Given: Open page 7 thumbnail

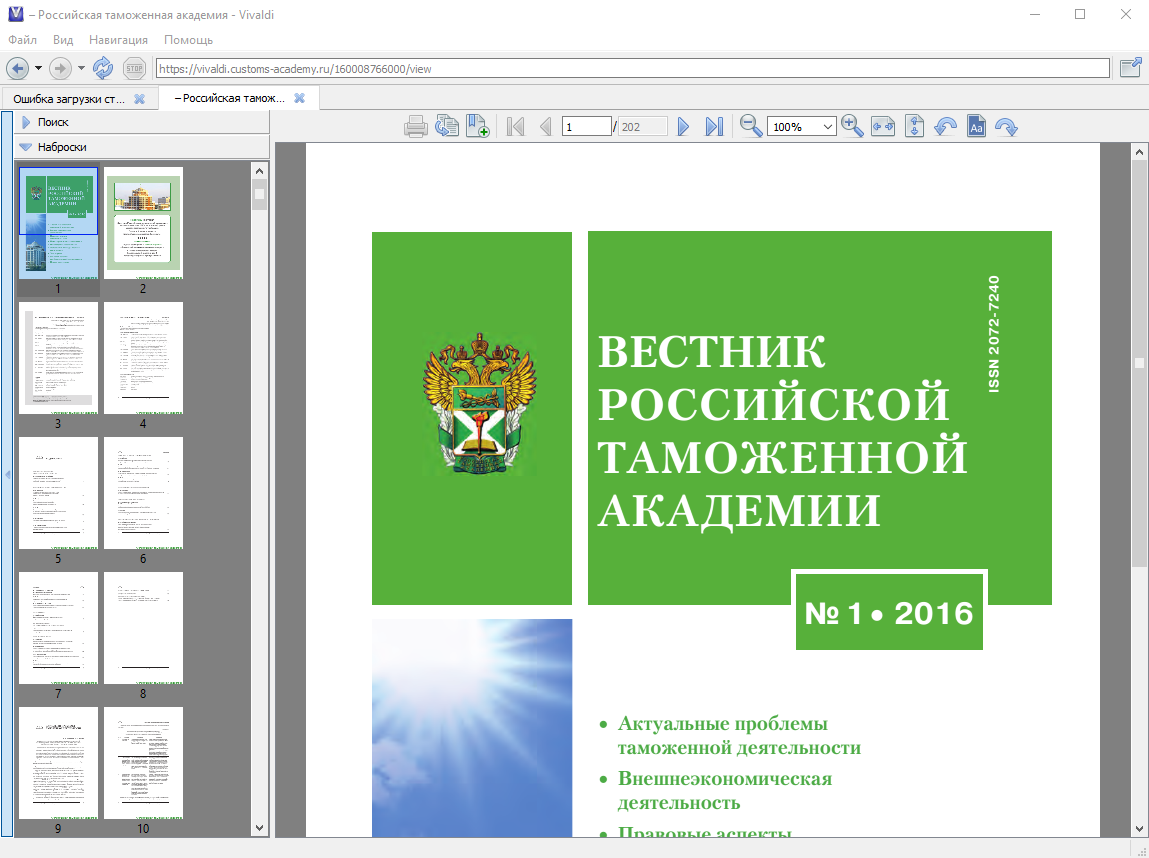Looking at the screenshot, I should coord(59,628).
